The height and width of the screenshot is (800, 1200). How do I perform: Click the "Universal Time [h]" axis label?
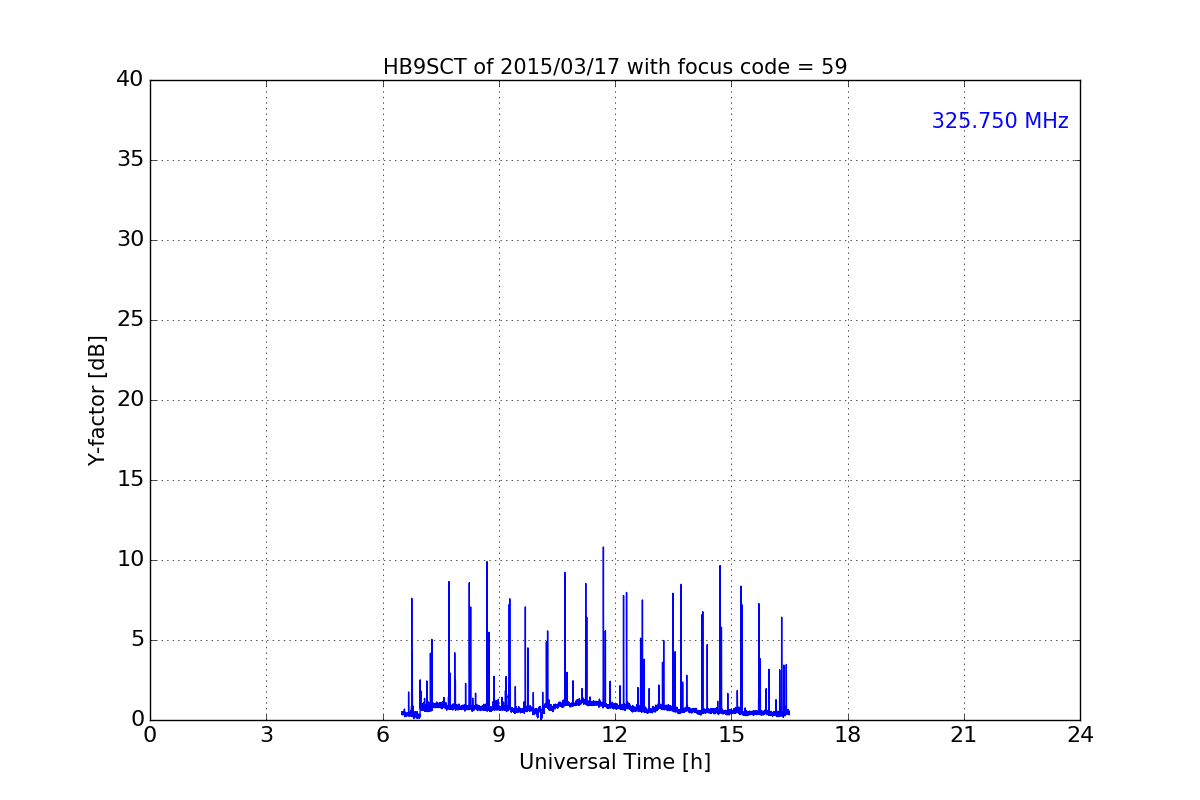pyautogui.click(x=615, y=762)
